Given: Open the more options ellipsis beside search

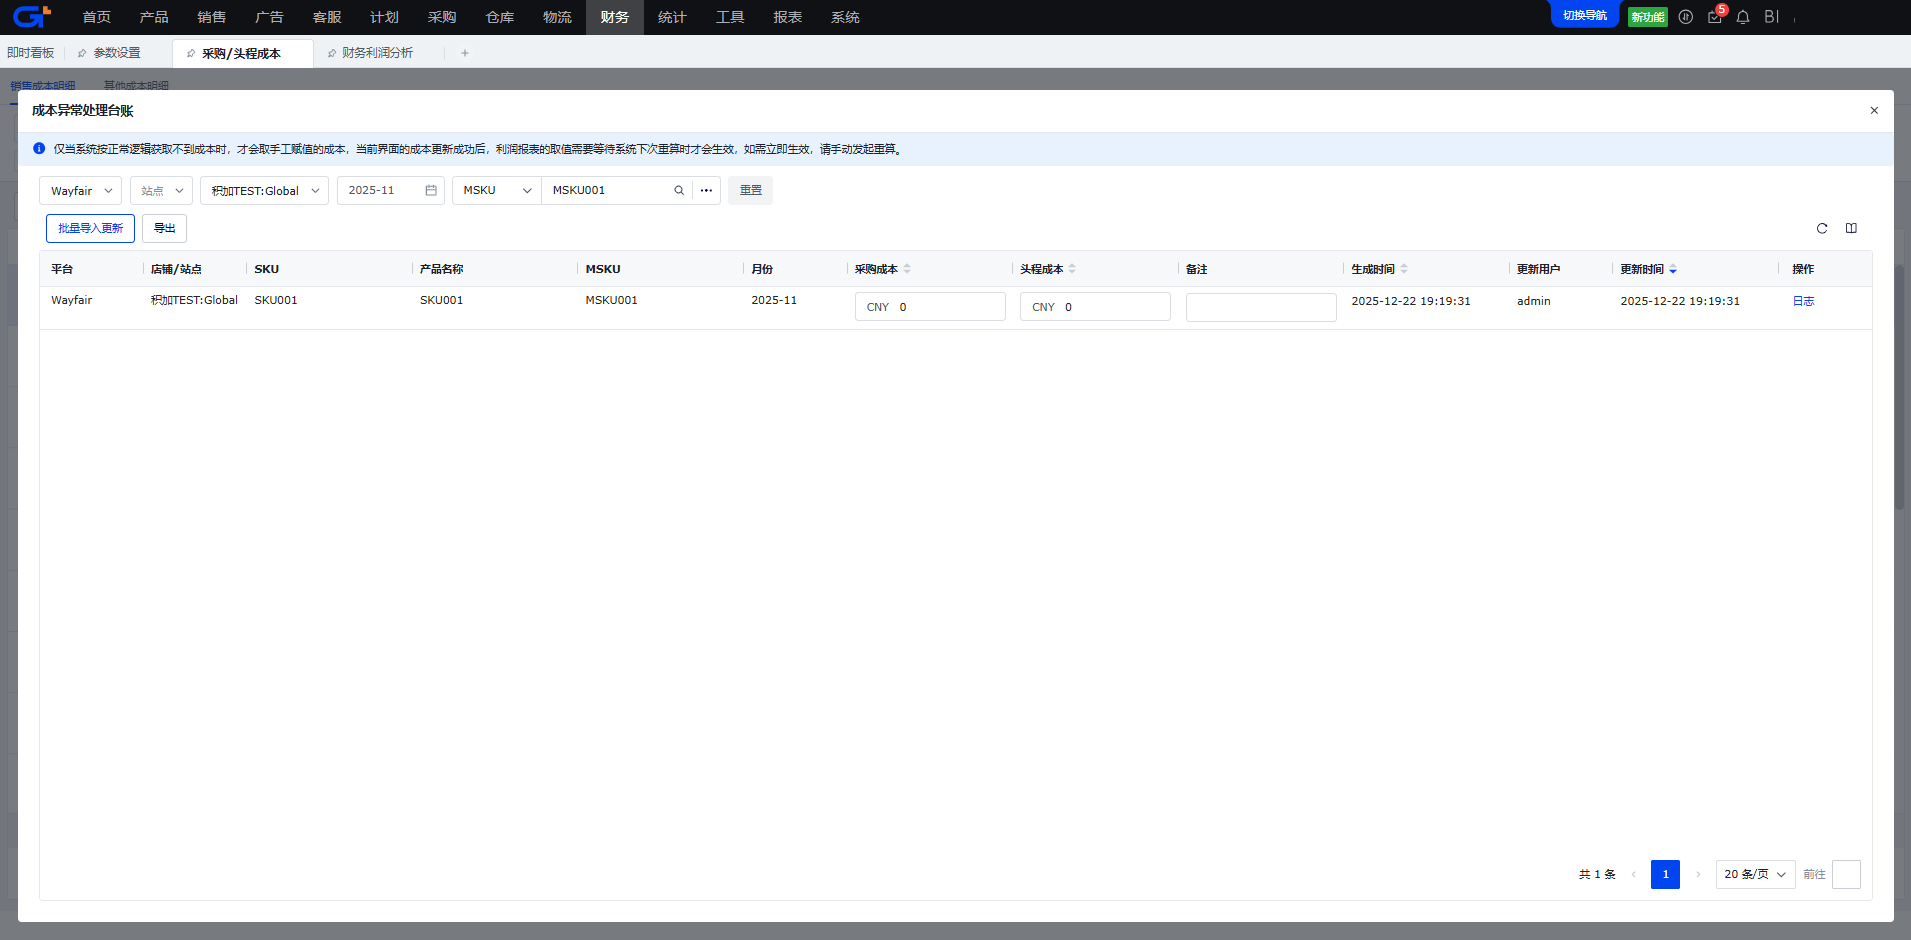Looking at the screenshot, I should pos(706,191).
